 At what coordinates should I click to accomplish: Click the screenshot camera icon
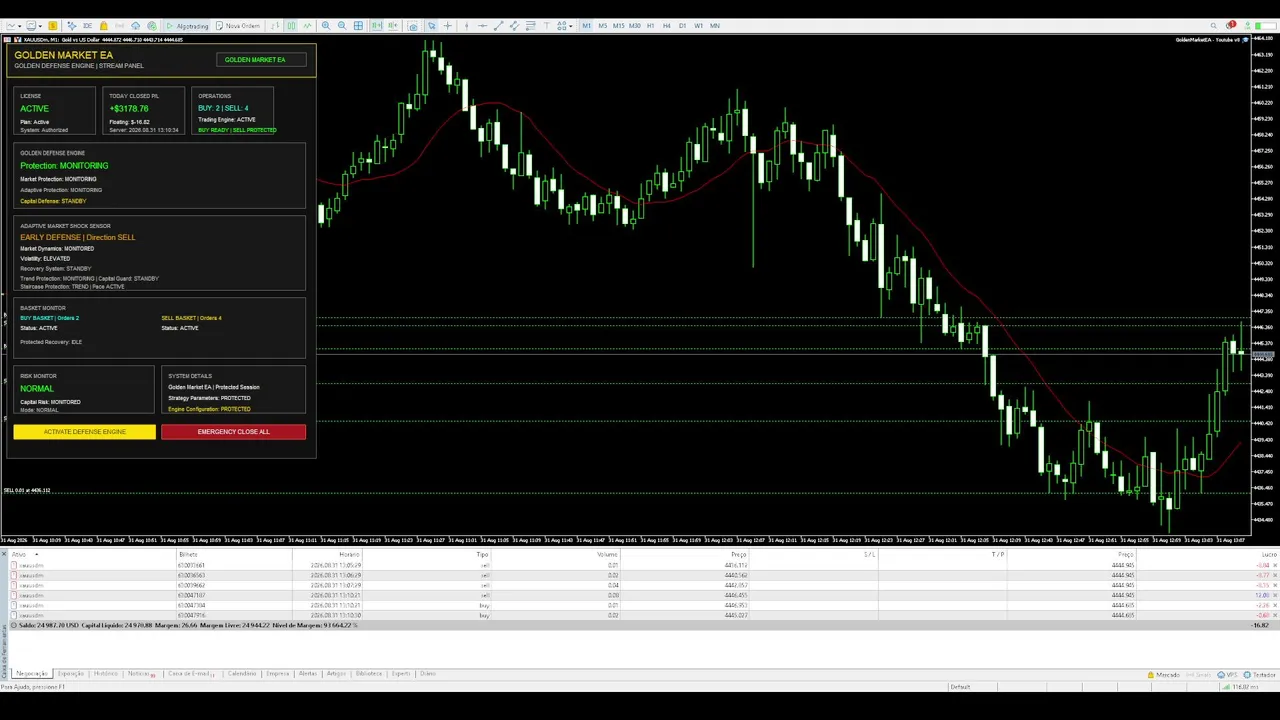[x=412, y=26]
